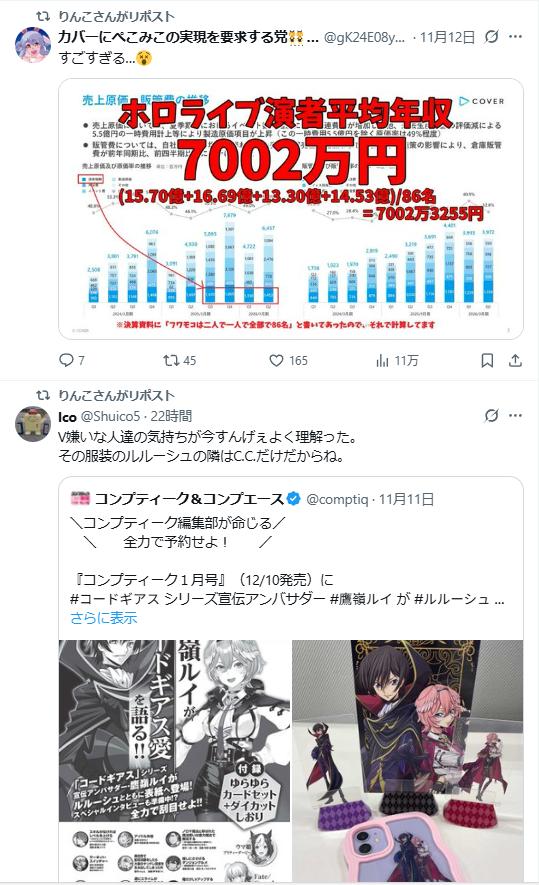Like the post with 165 likes

tap(276, 360)
